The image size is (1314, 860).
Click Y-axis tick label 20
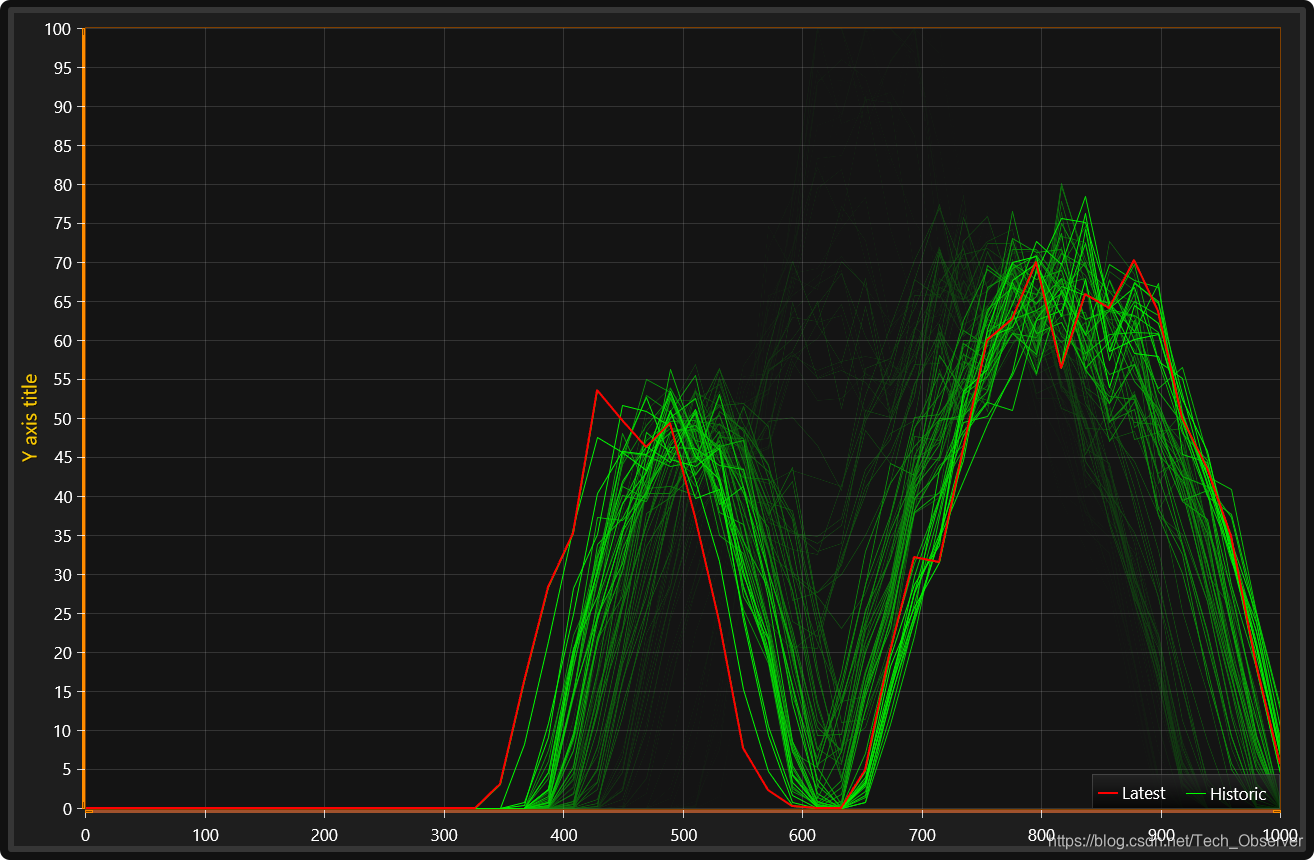click(62, 652)
